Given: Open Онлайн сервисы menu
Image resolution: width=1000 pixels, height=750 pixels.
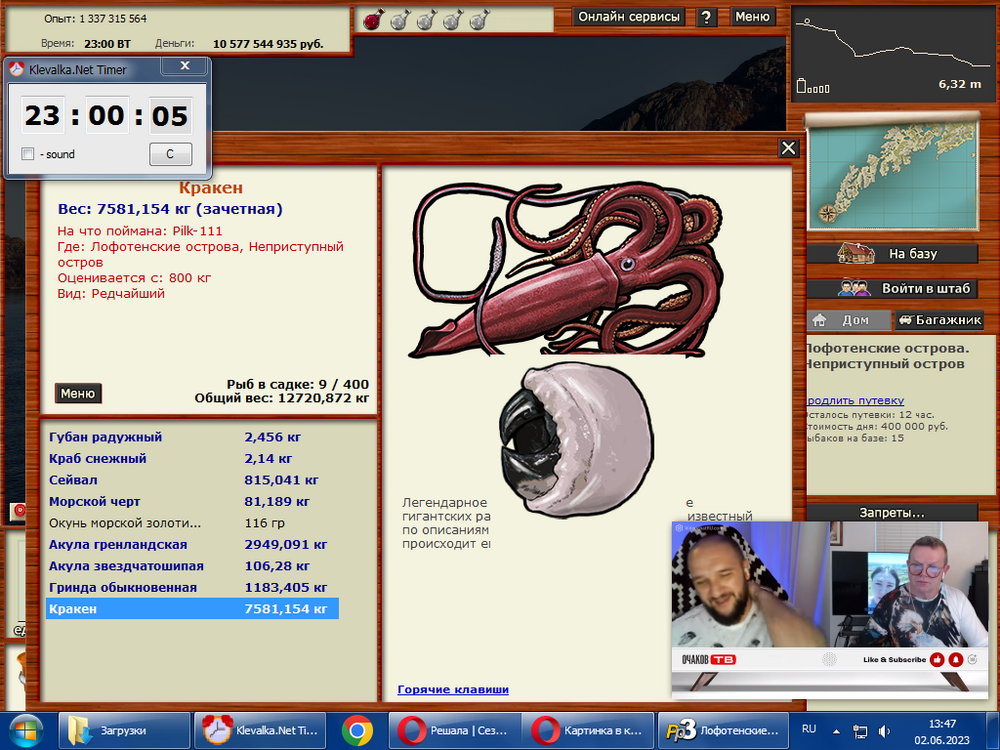Looking at the screenshot, I should [630, 17].
